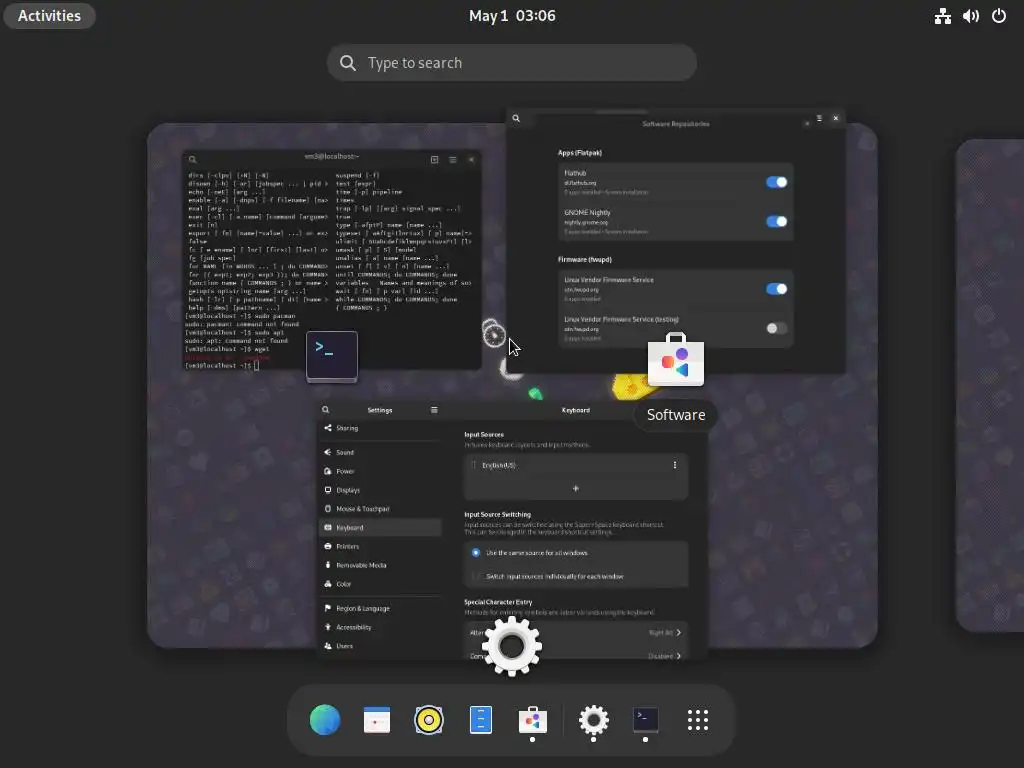The height and width of the screenshot is (768, 1024).
Task: Select Use the same source for all windows
Action: click(x=475, y=552)
